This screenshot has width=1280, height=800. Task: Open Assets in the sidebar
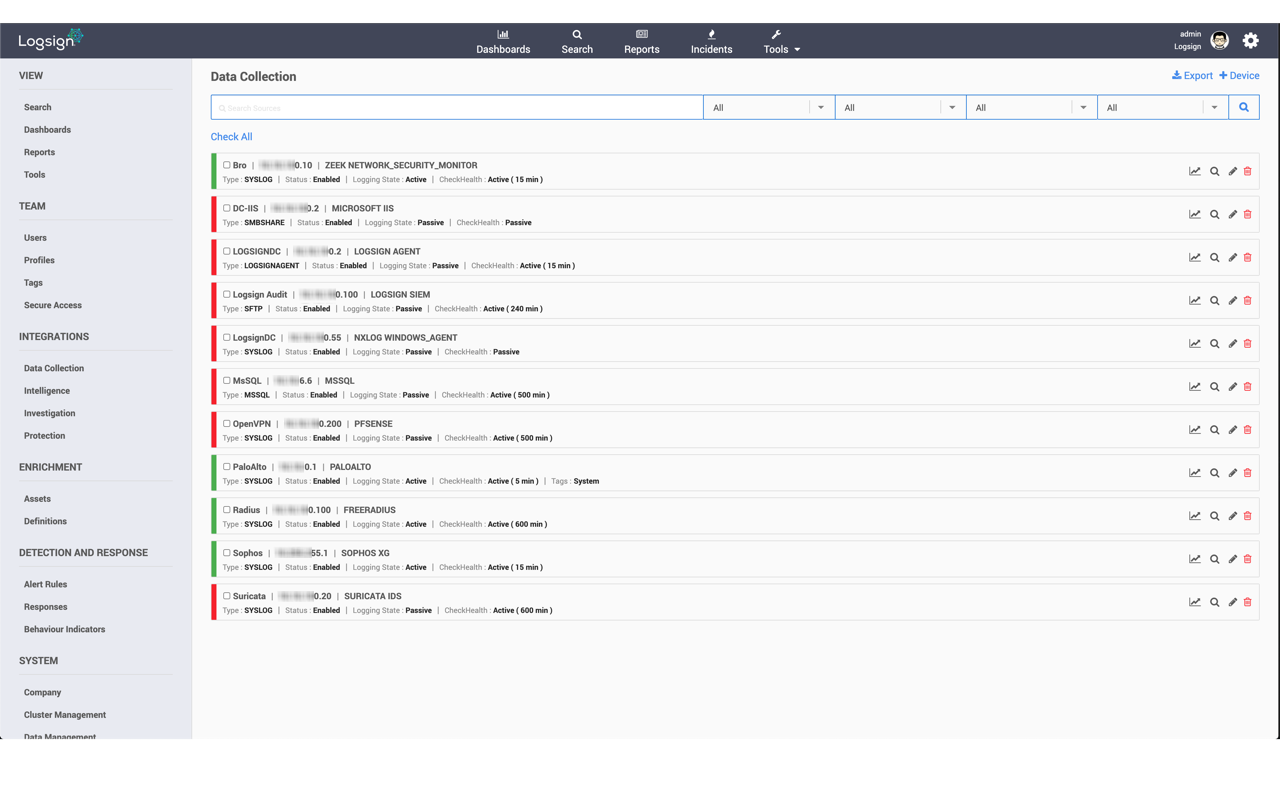[x=37, y=499]
